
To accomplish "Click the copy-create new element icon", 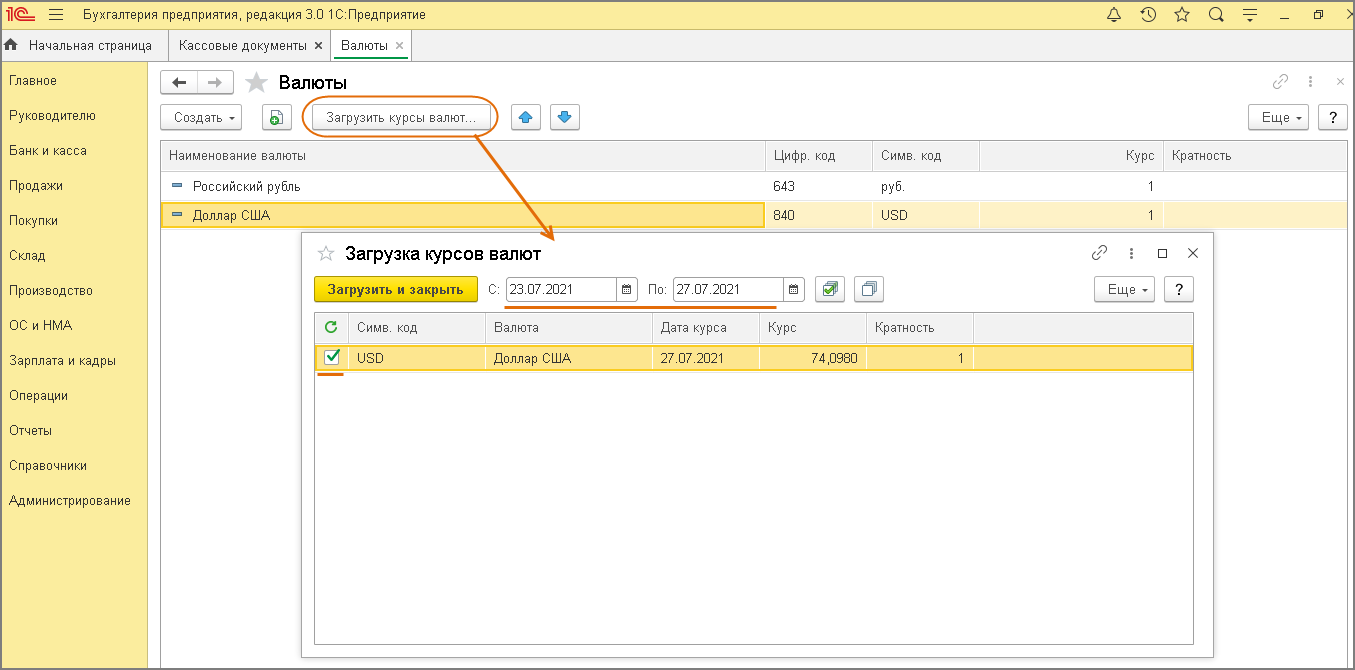I will [276, 117].
